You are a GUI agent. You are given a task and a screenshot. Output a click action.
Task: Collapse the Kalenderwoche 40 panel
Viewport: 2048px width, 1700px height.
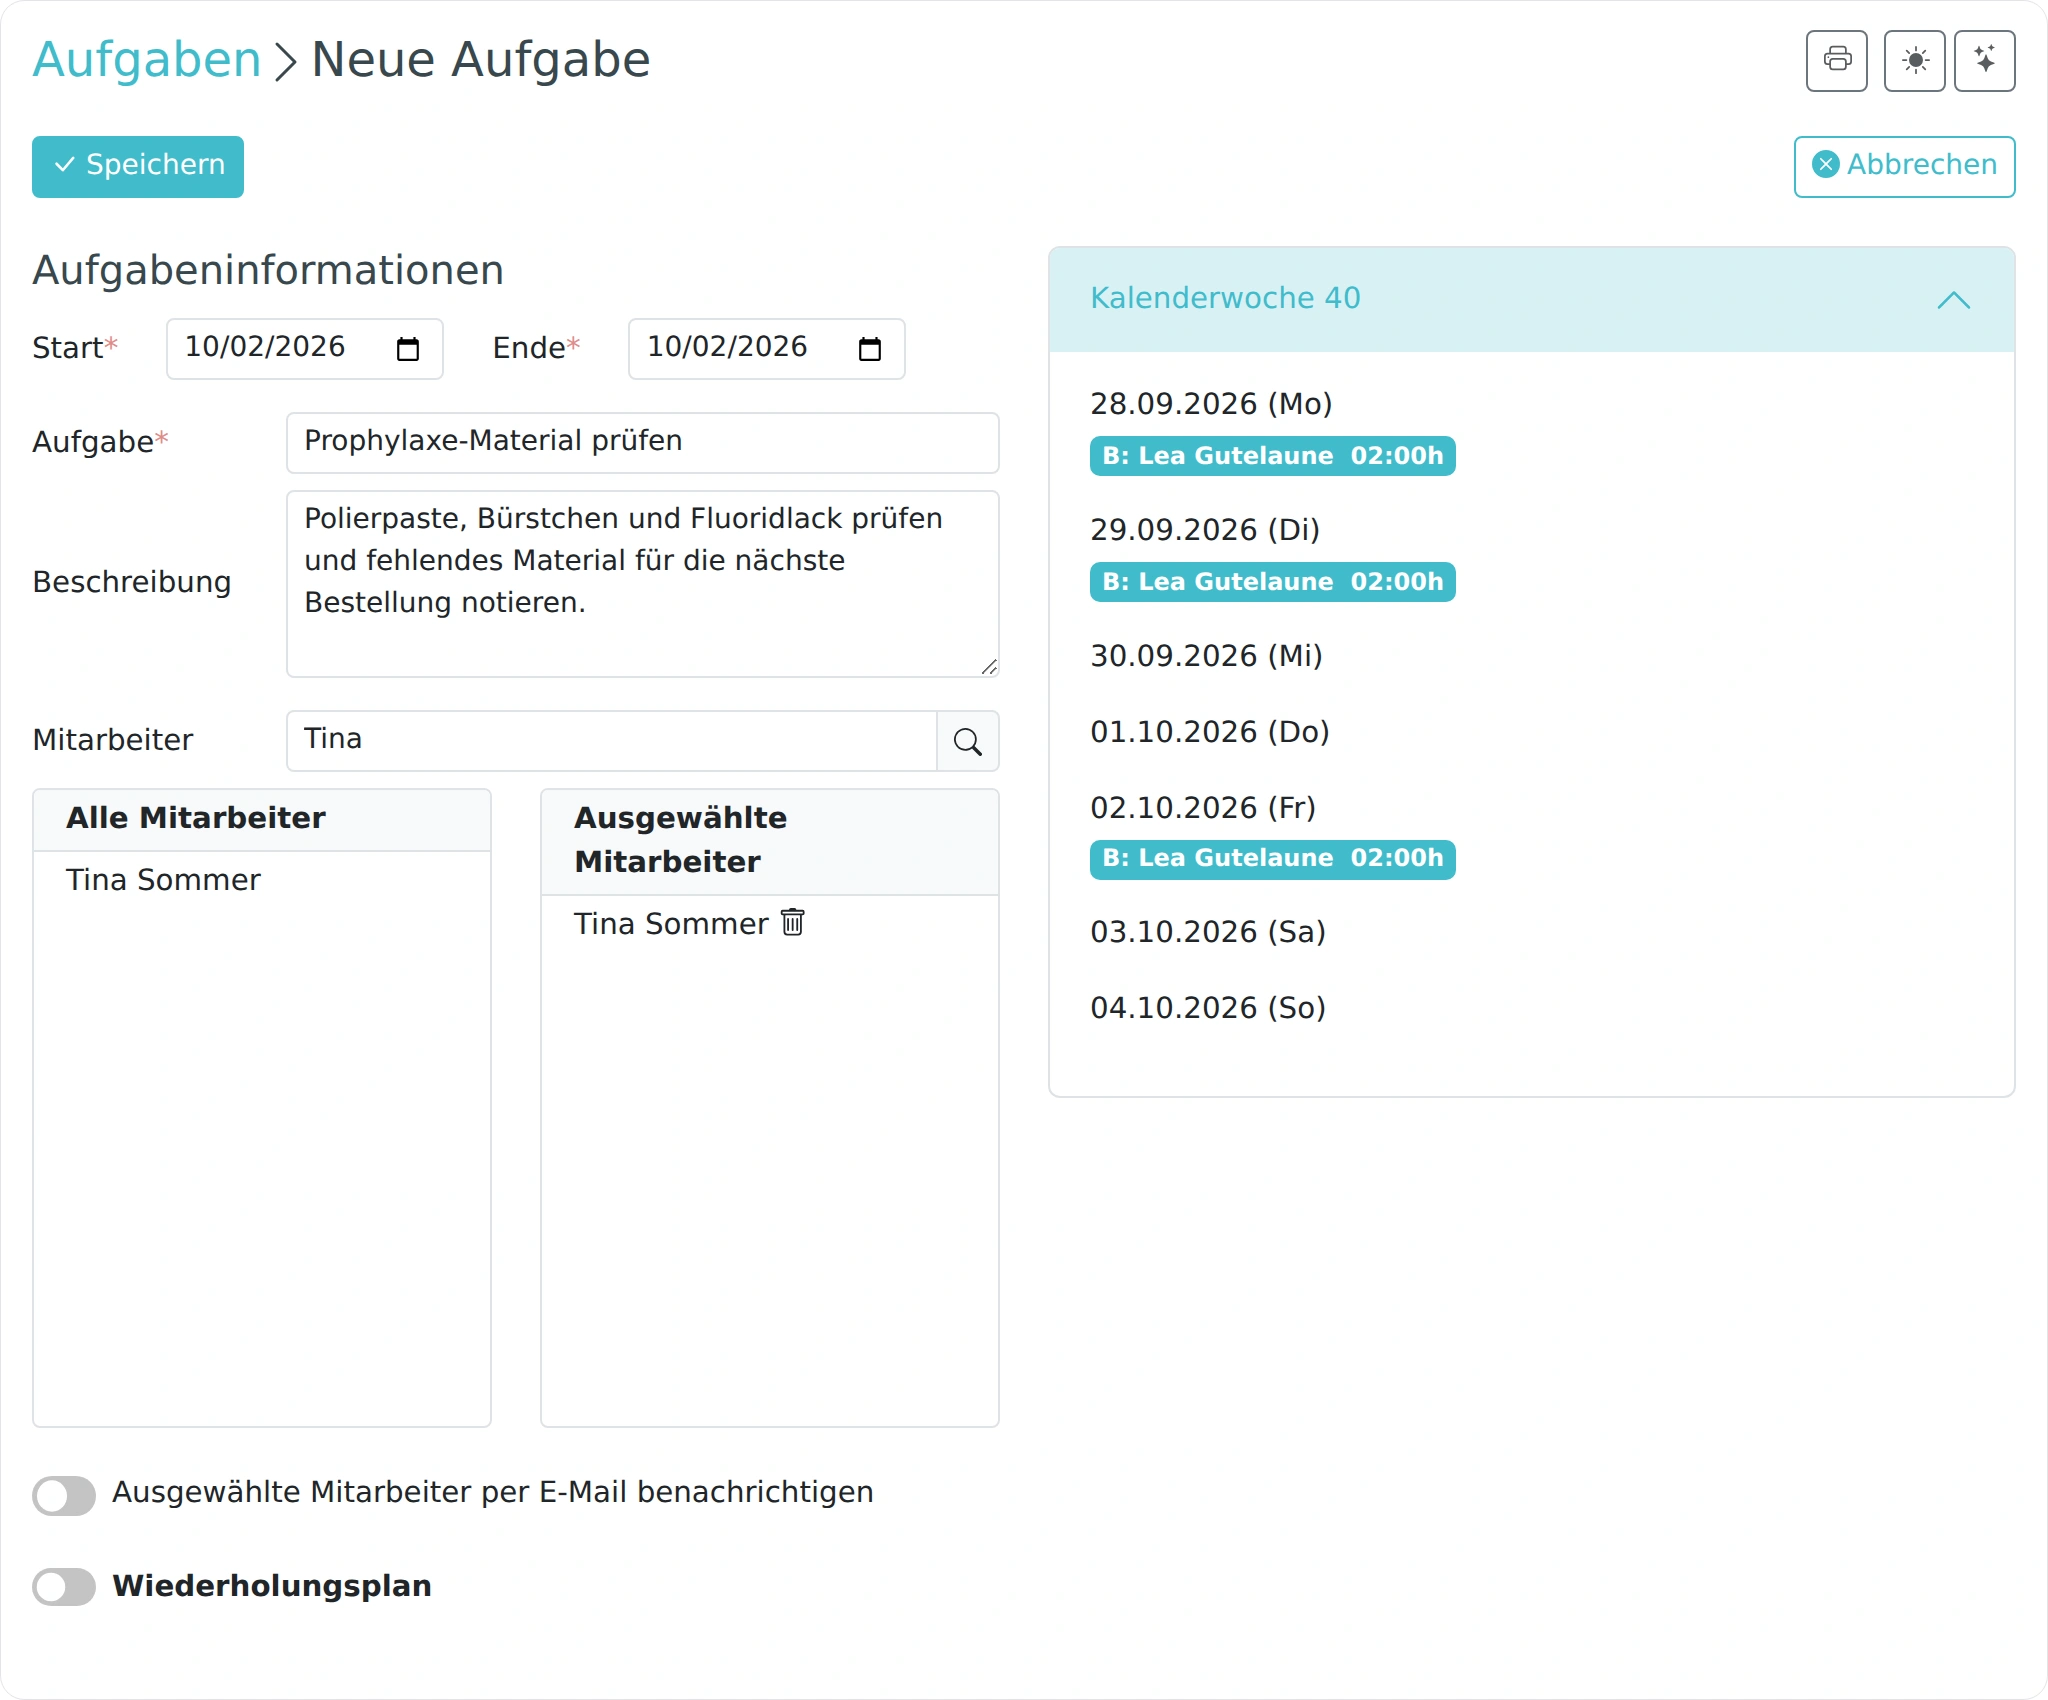click(x=1953, y=299)
